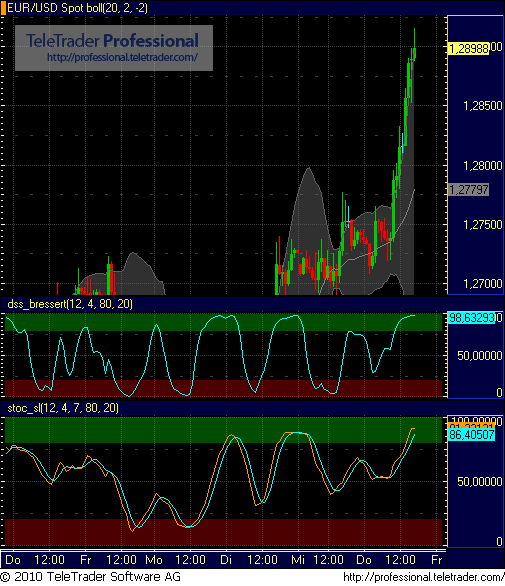The height and width of the screenshot is (586, 505).
Task: Click the 12:00 label between Di and Mi
Action: click(x=262, y=560)
